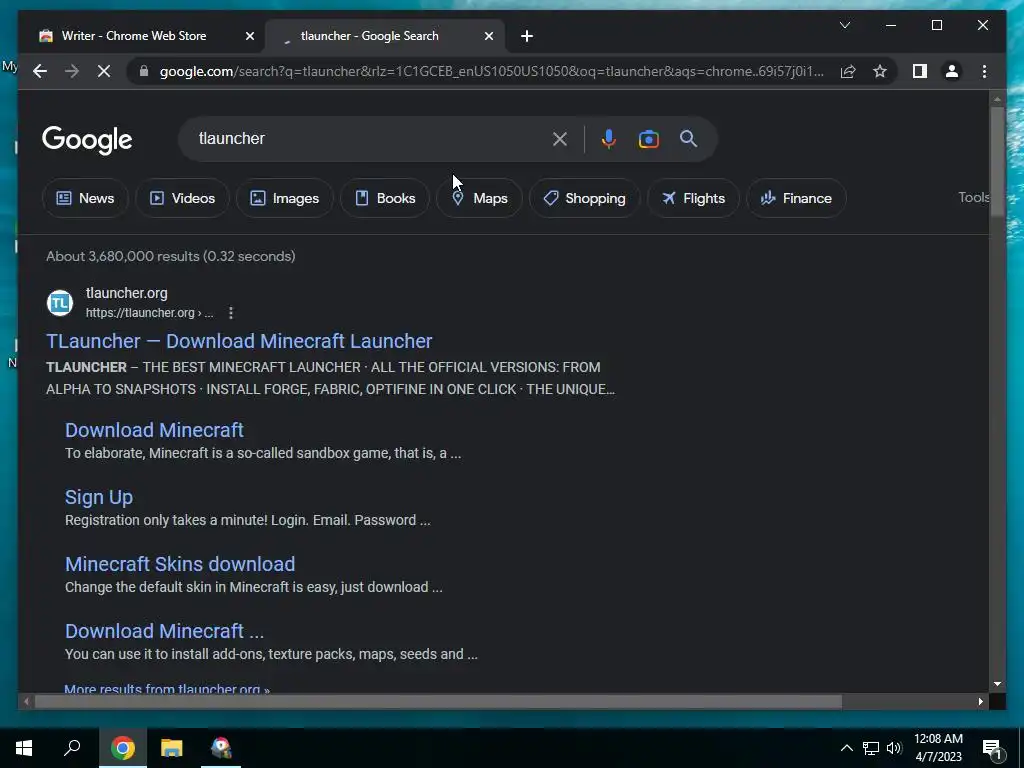The image size is (1024, 768).
Task: Open the TL favicon of tlauncher.org
Action: [x=59, y=303]
